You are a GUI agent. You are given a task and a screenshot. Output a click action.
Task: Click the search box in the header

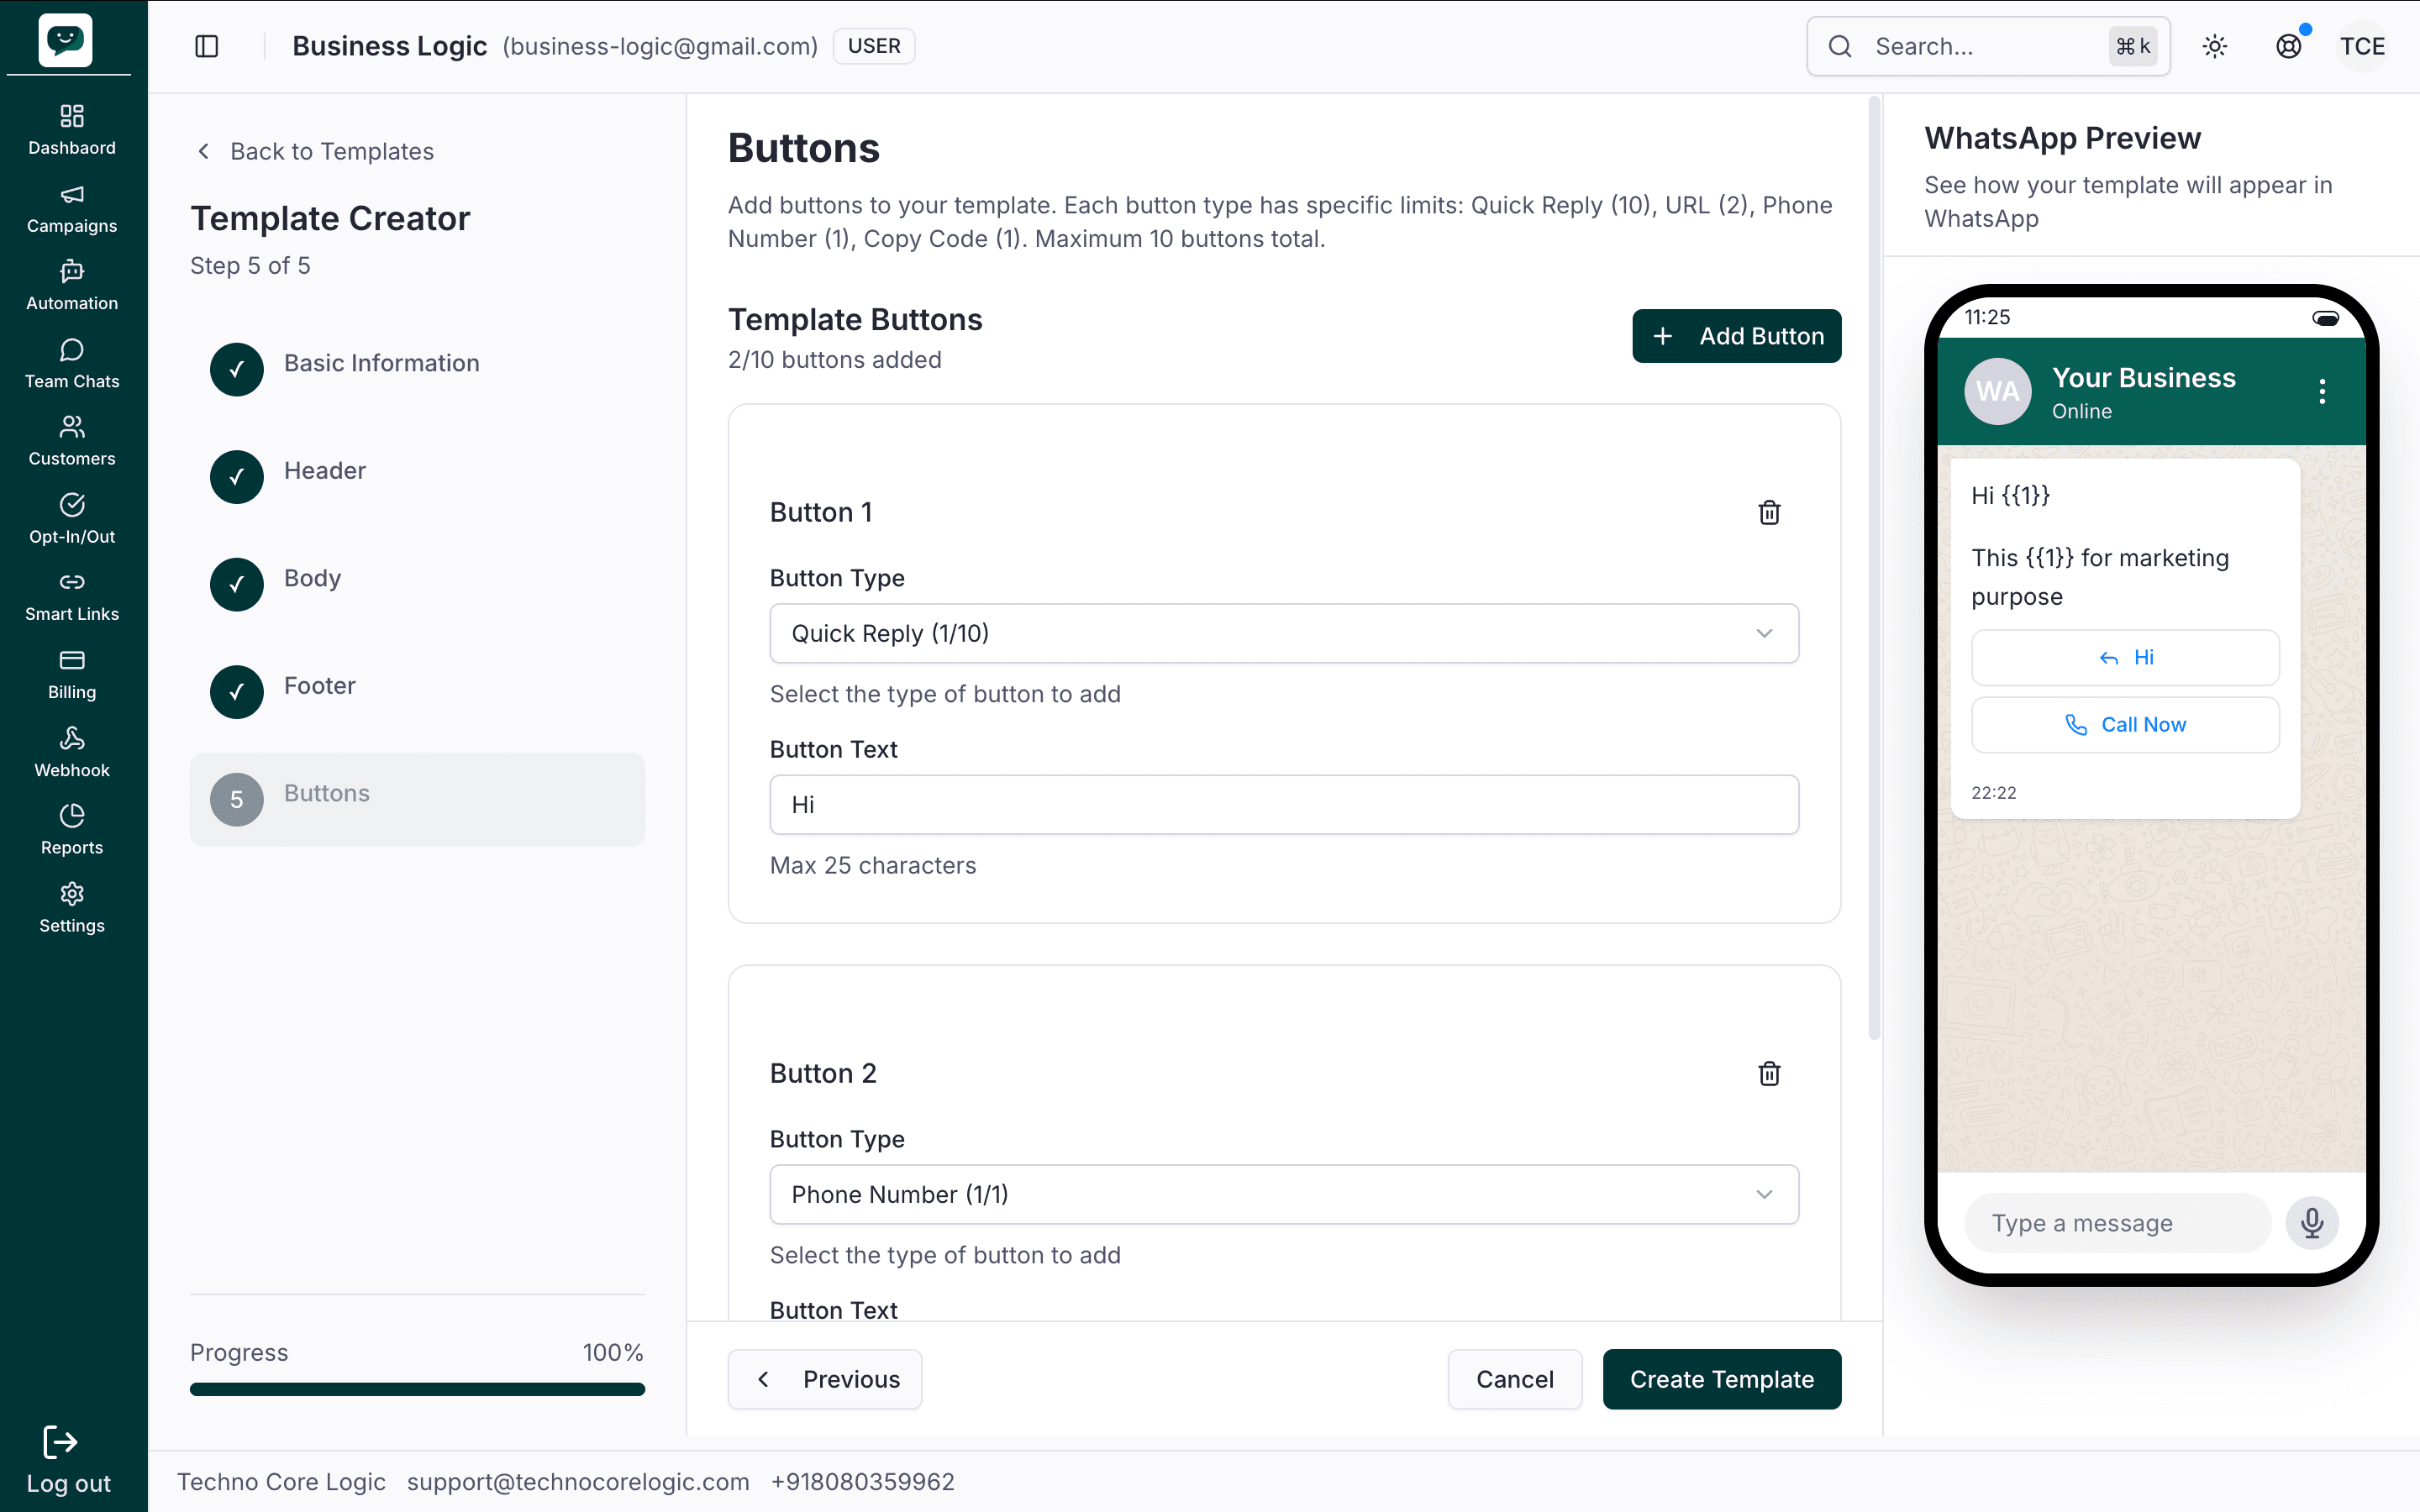pyautogui.click(x=1988, y=46)
